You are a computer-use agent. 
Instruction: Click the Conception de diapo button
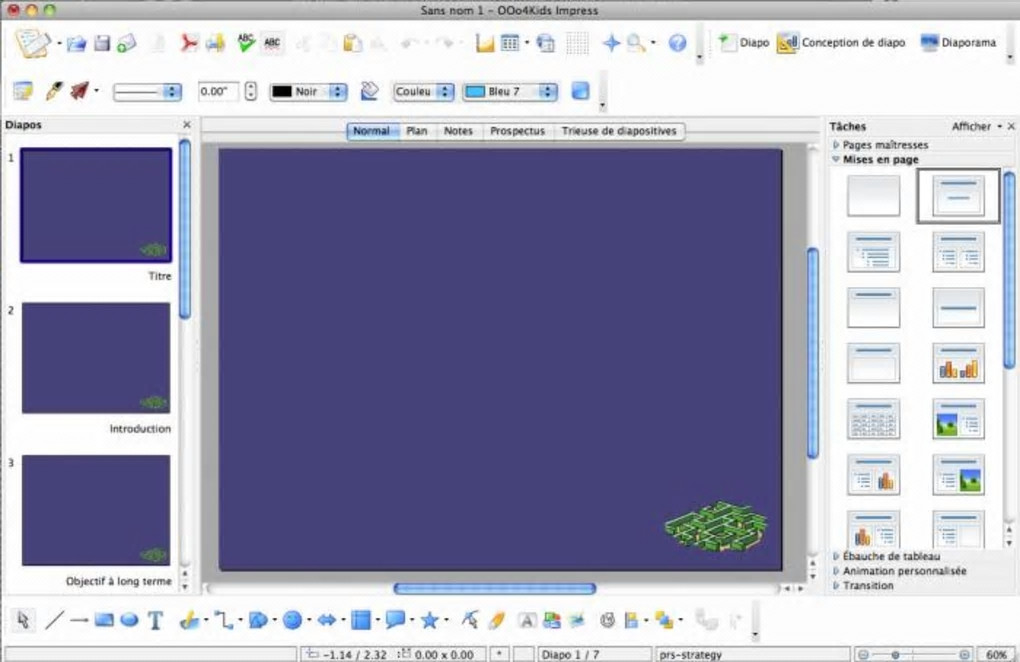click(840, 43)
